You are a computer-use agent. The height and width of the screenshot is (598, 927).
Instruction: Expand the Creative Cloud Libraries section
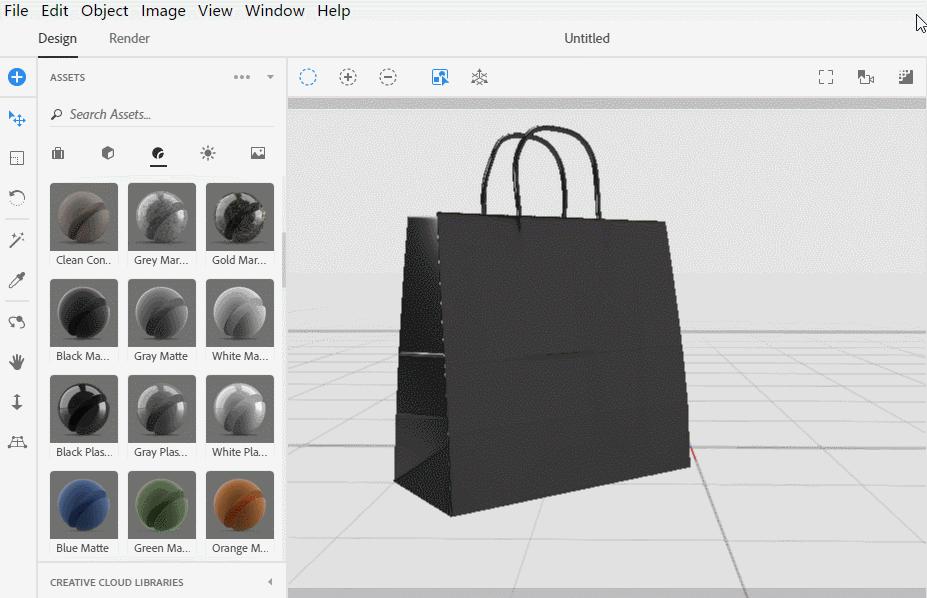tap(269, 582)
